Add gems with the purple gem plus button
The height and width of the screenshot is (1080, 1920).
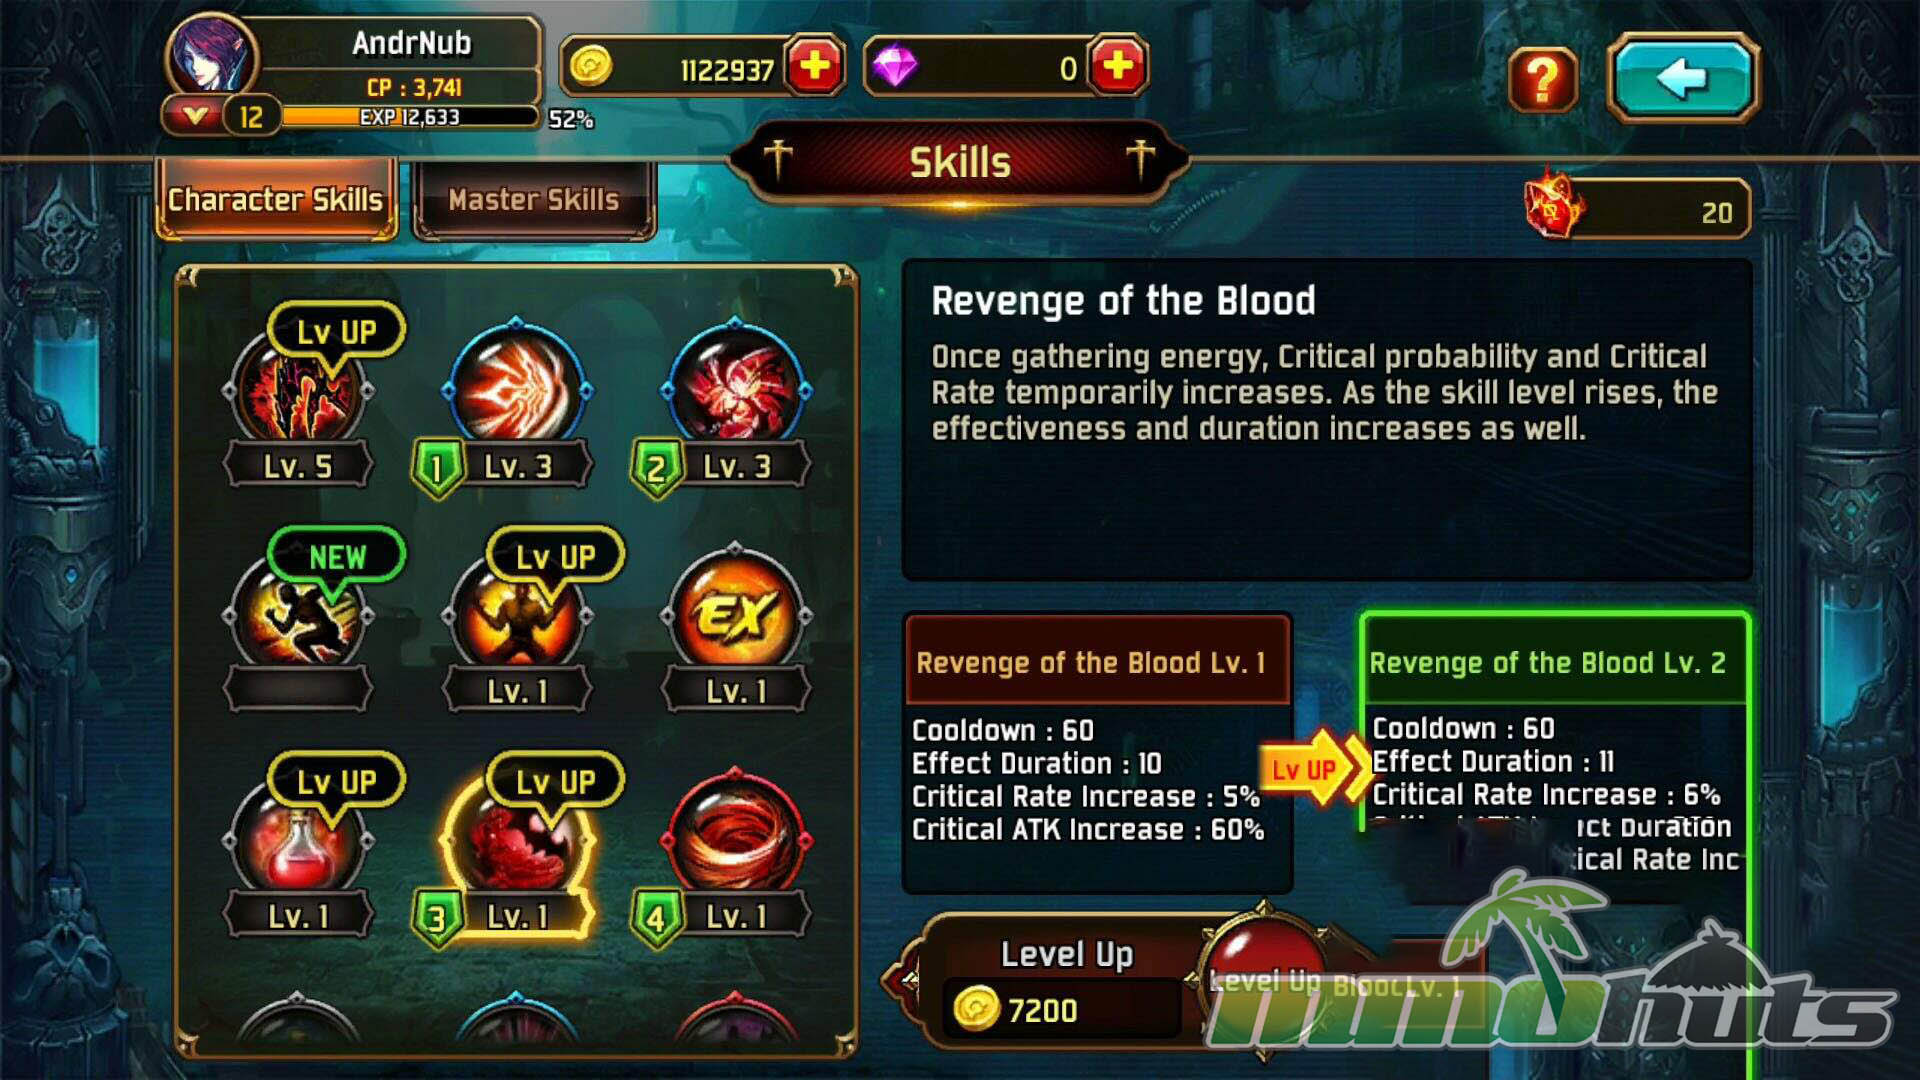1117,66
